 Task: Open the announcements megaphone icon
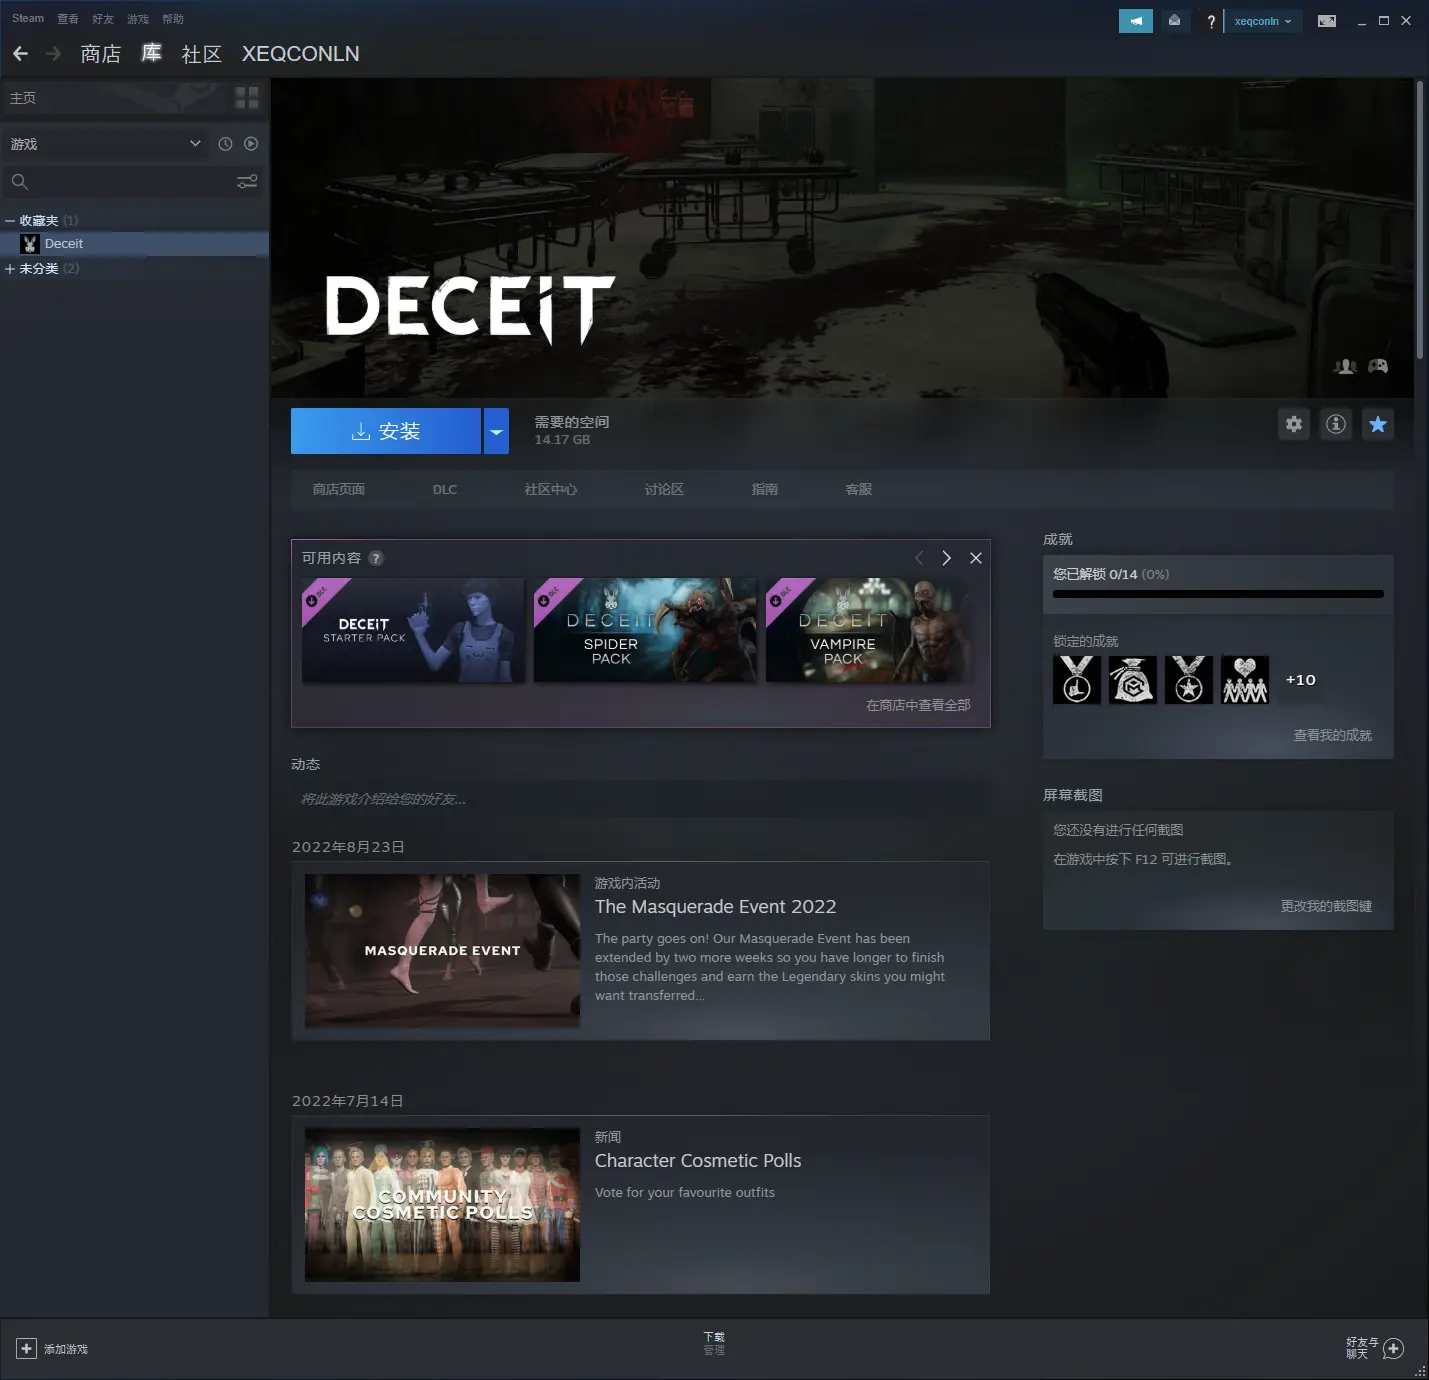click(x=1136, y=21)
